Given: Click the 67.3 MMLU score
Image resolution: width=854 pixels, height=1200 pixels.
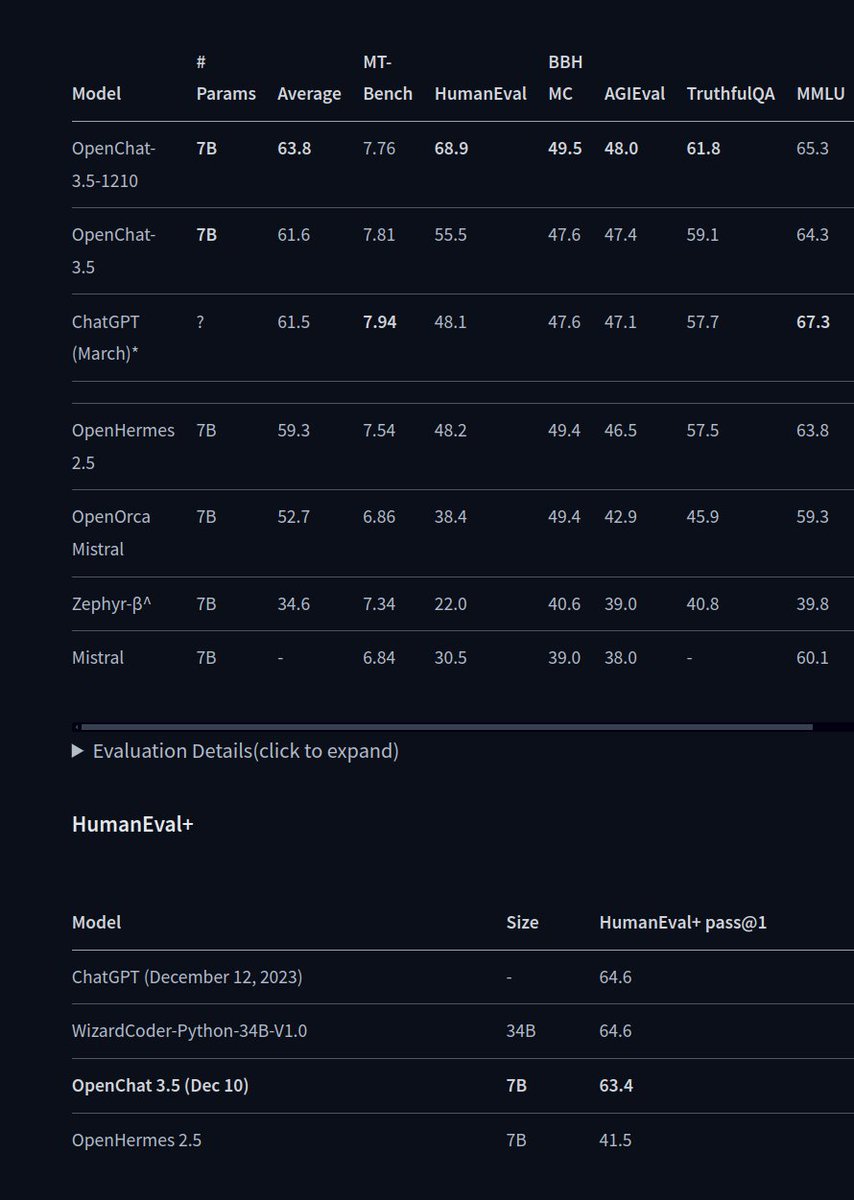Looking at the screenshot, I should [813, 322].
